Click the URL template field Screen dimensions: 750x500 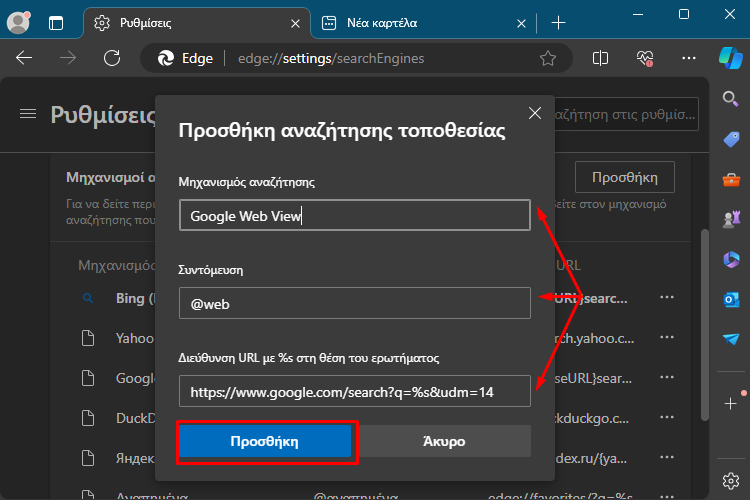click(355, 391)
